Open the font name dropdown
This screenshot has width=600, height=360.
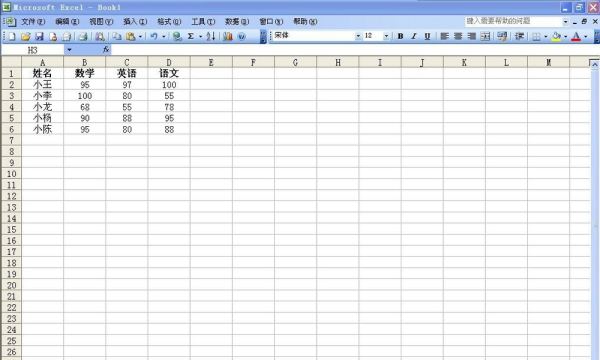pos(358,36)
